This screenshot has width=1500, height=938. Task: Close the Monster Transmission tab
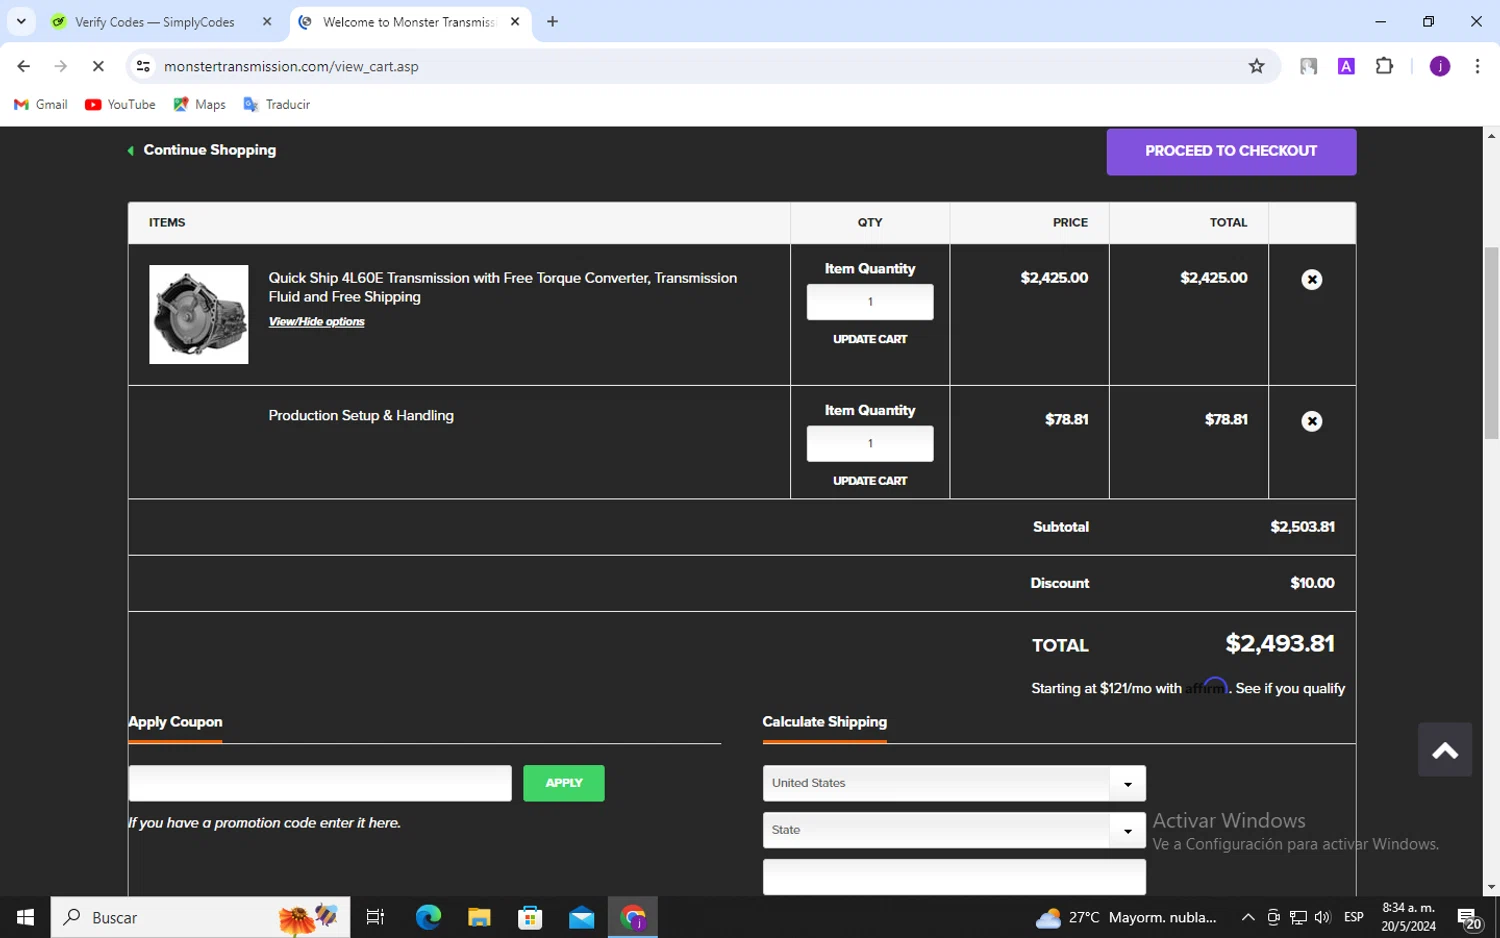(515, 22)
